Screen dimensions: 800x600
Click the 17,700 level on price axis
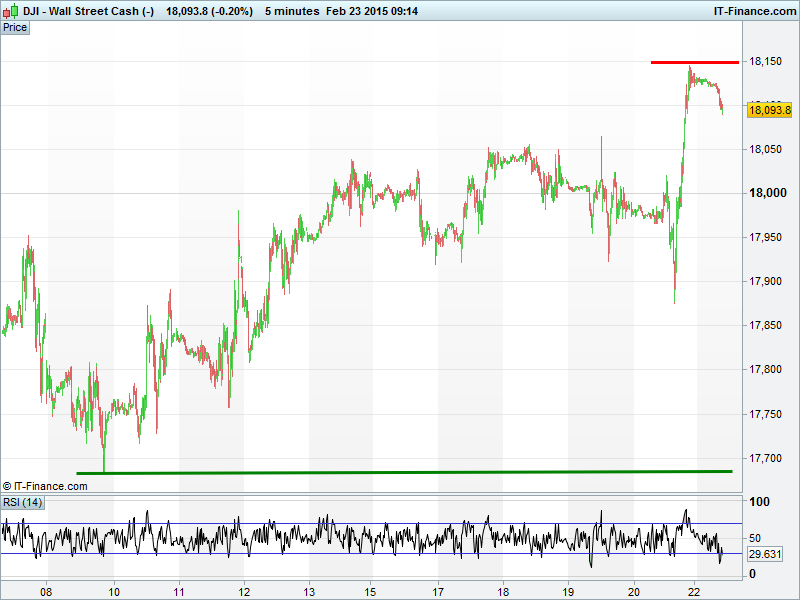pos(767,458)
